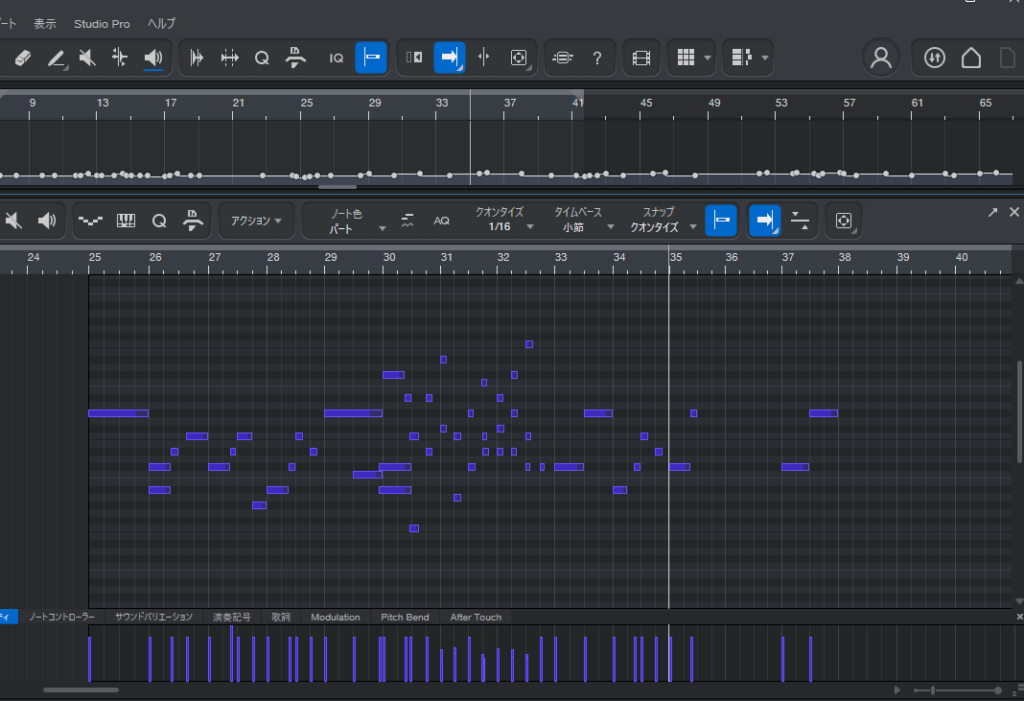This screenshot has width=1024, height=701.
Task: Open the アクション dropdown menu
Action: 256,220
